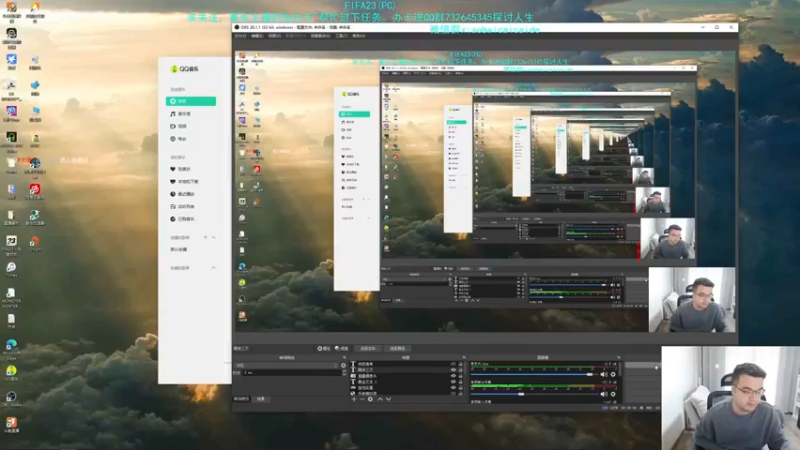Viewport: 800px width, 450px height.
Task: Open 最近播放 recently played in QQ Music
Action: 182,194
